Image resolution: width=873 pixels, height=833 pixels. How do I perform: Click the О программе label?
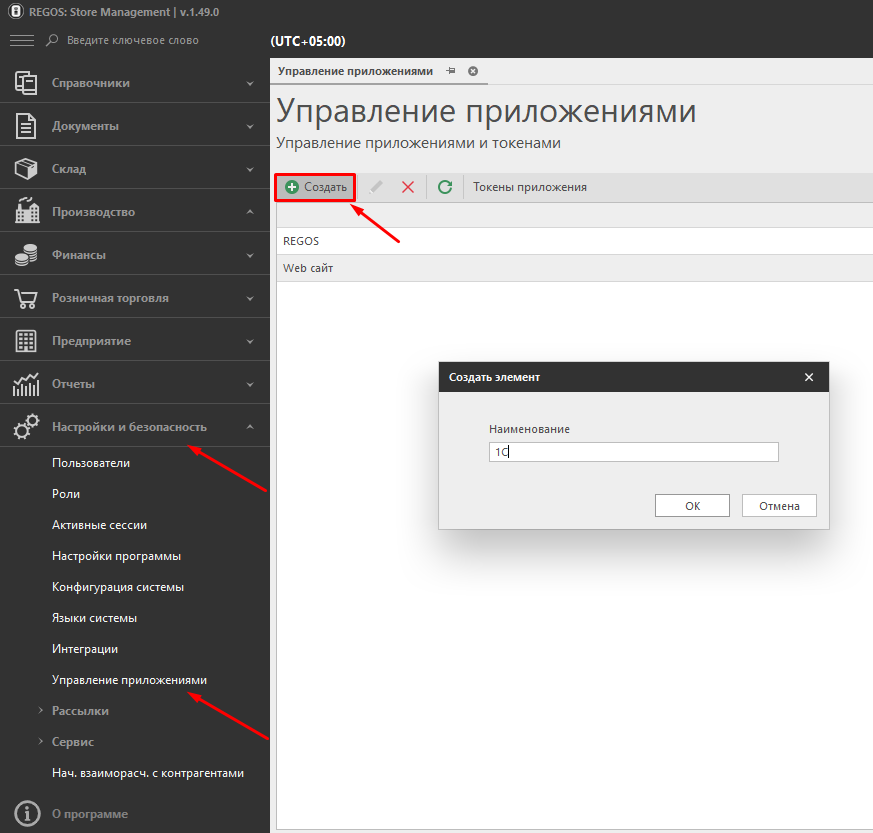[90, 814]
